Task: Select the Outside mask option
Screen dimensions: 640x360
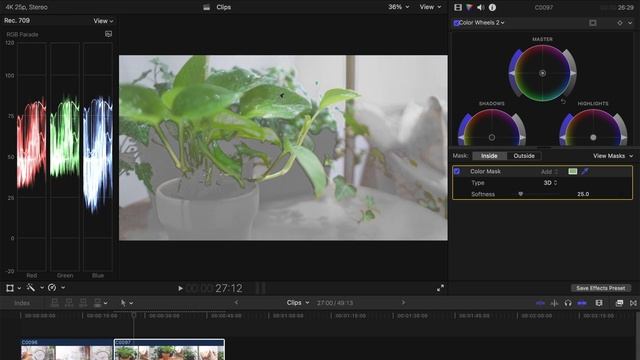Action: coord(524,156)
